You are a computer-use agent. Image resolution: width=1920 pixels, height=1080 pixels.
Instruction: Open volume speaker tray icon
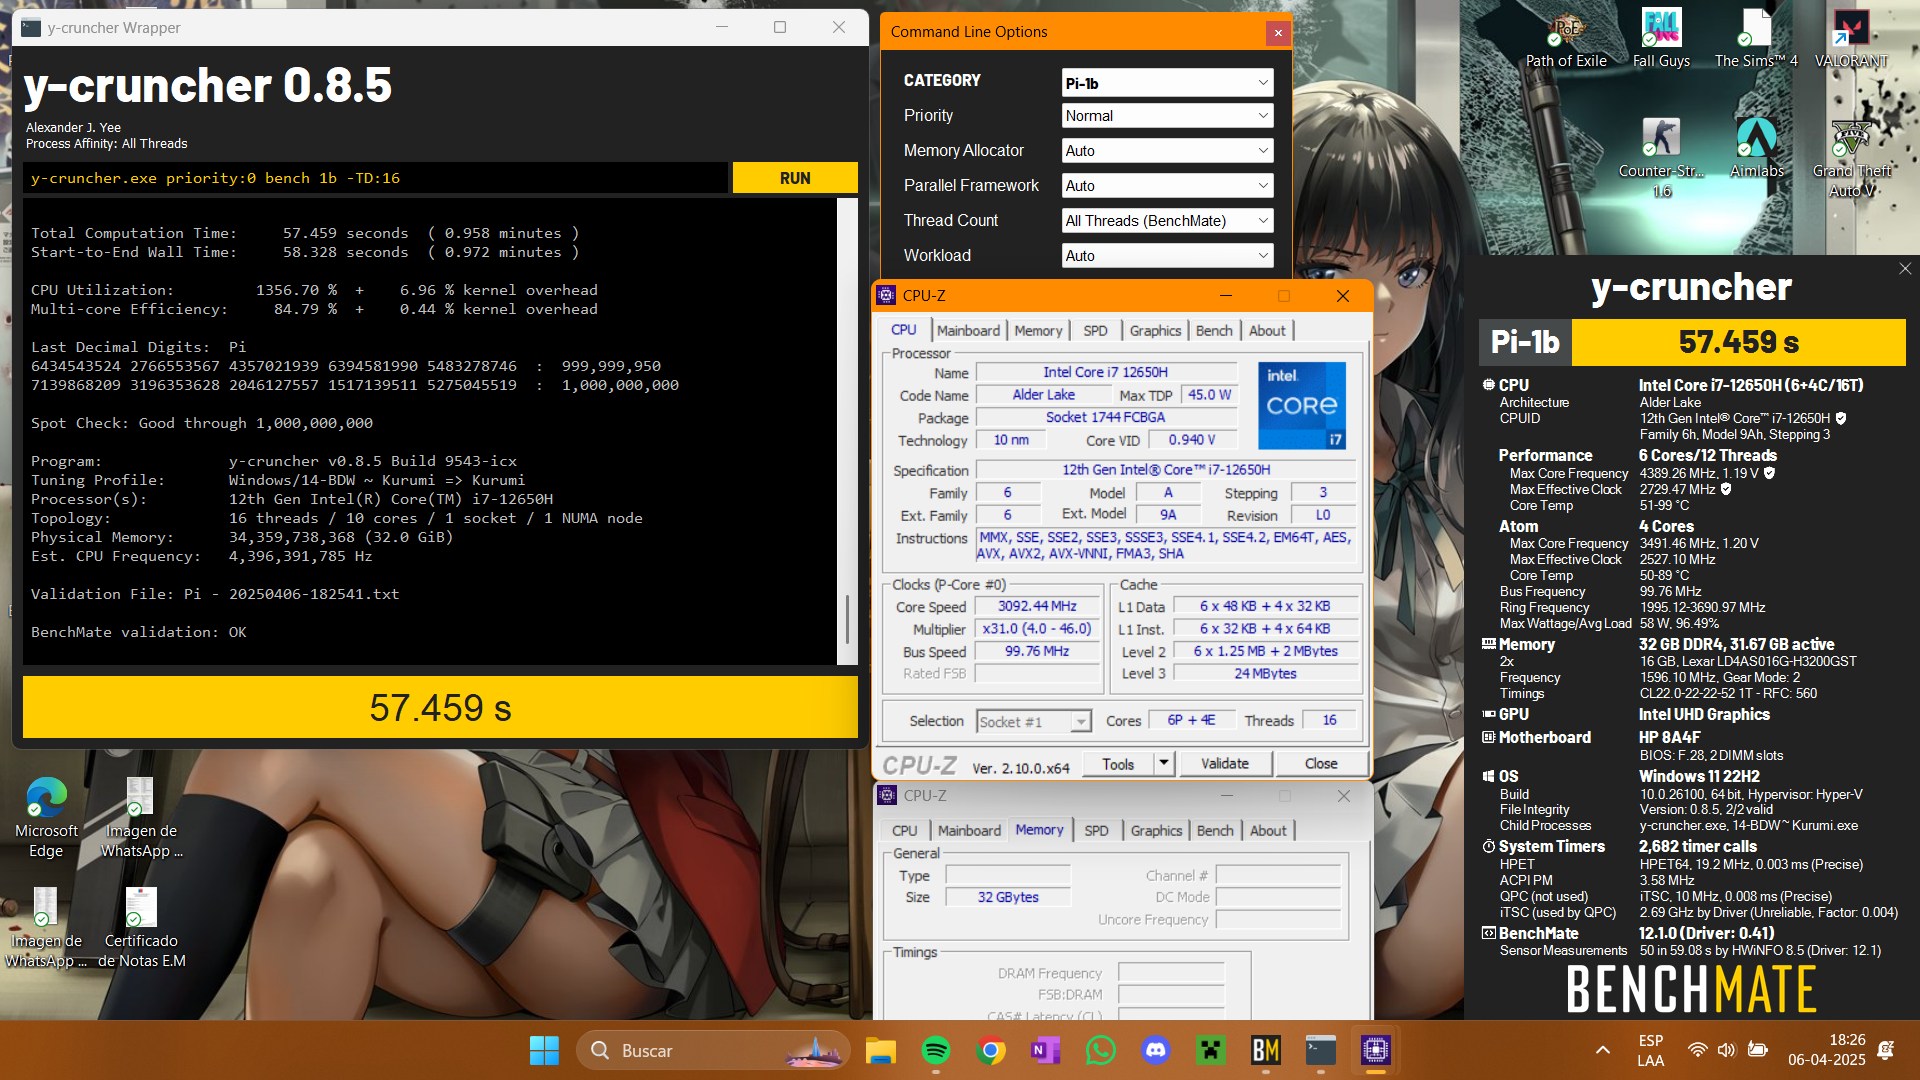tap(1726, 1050)
